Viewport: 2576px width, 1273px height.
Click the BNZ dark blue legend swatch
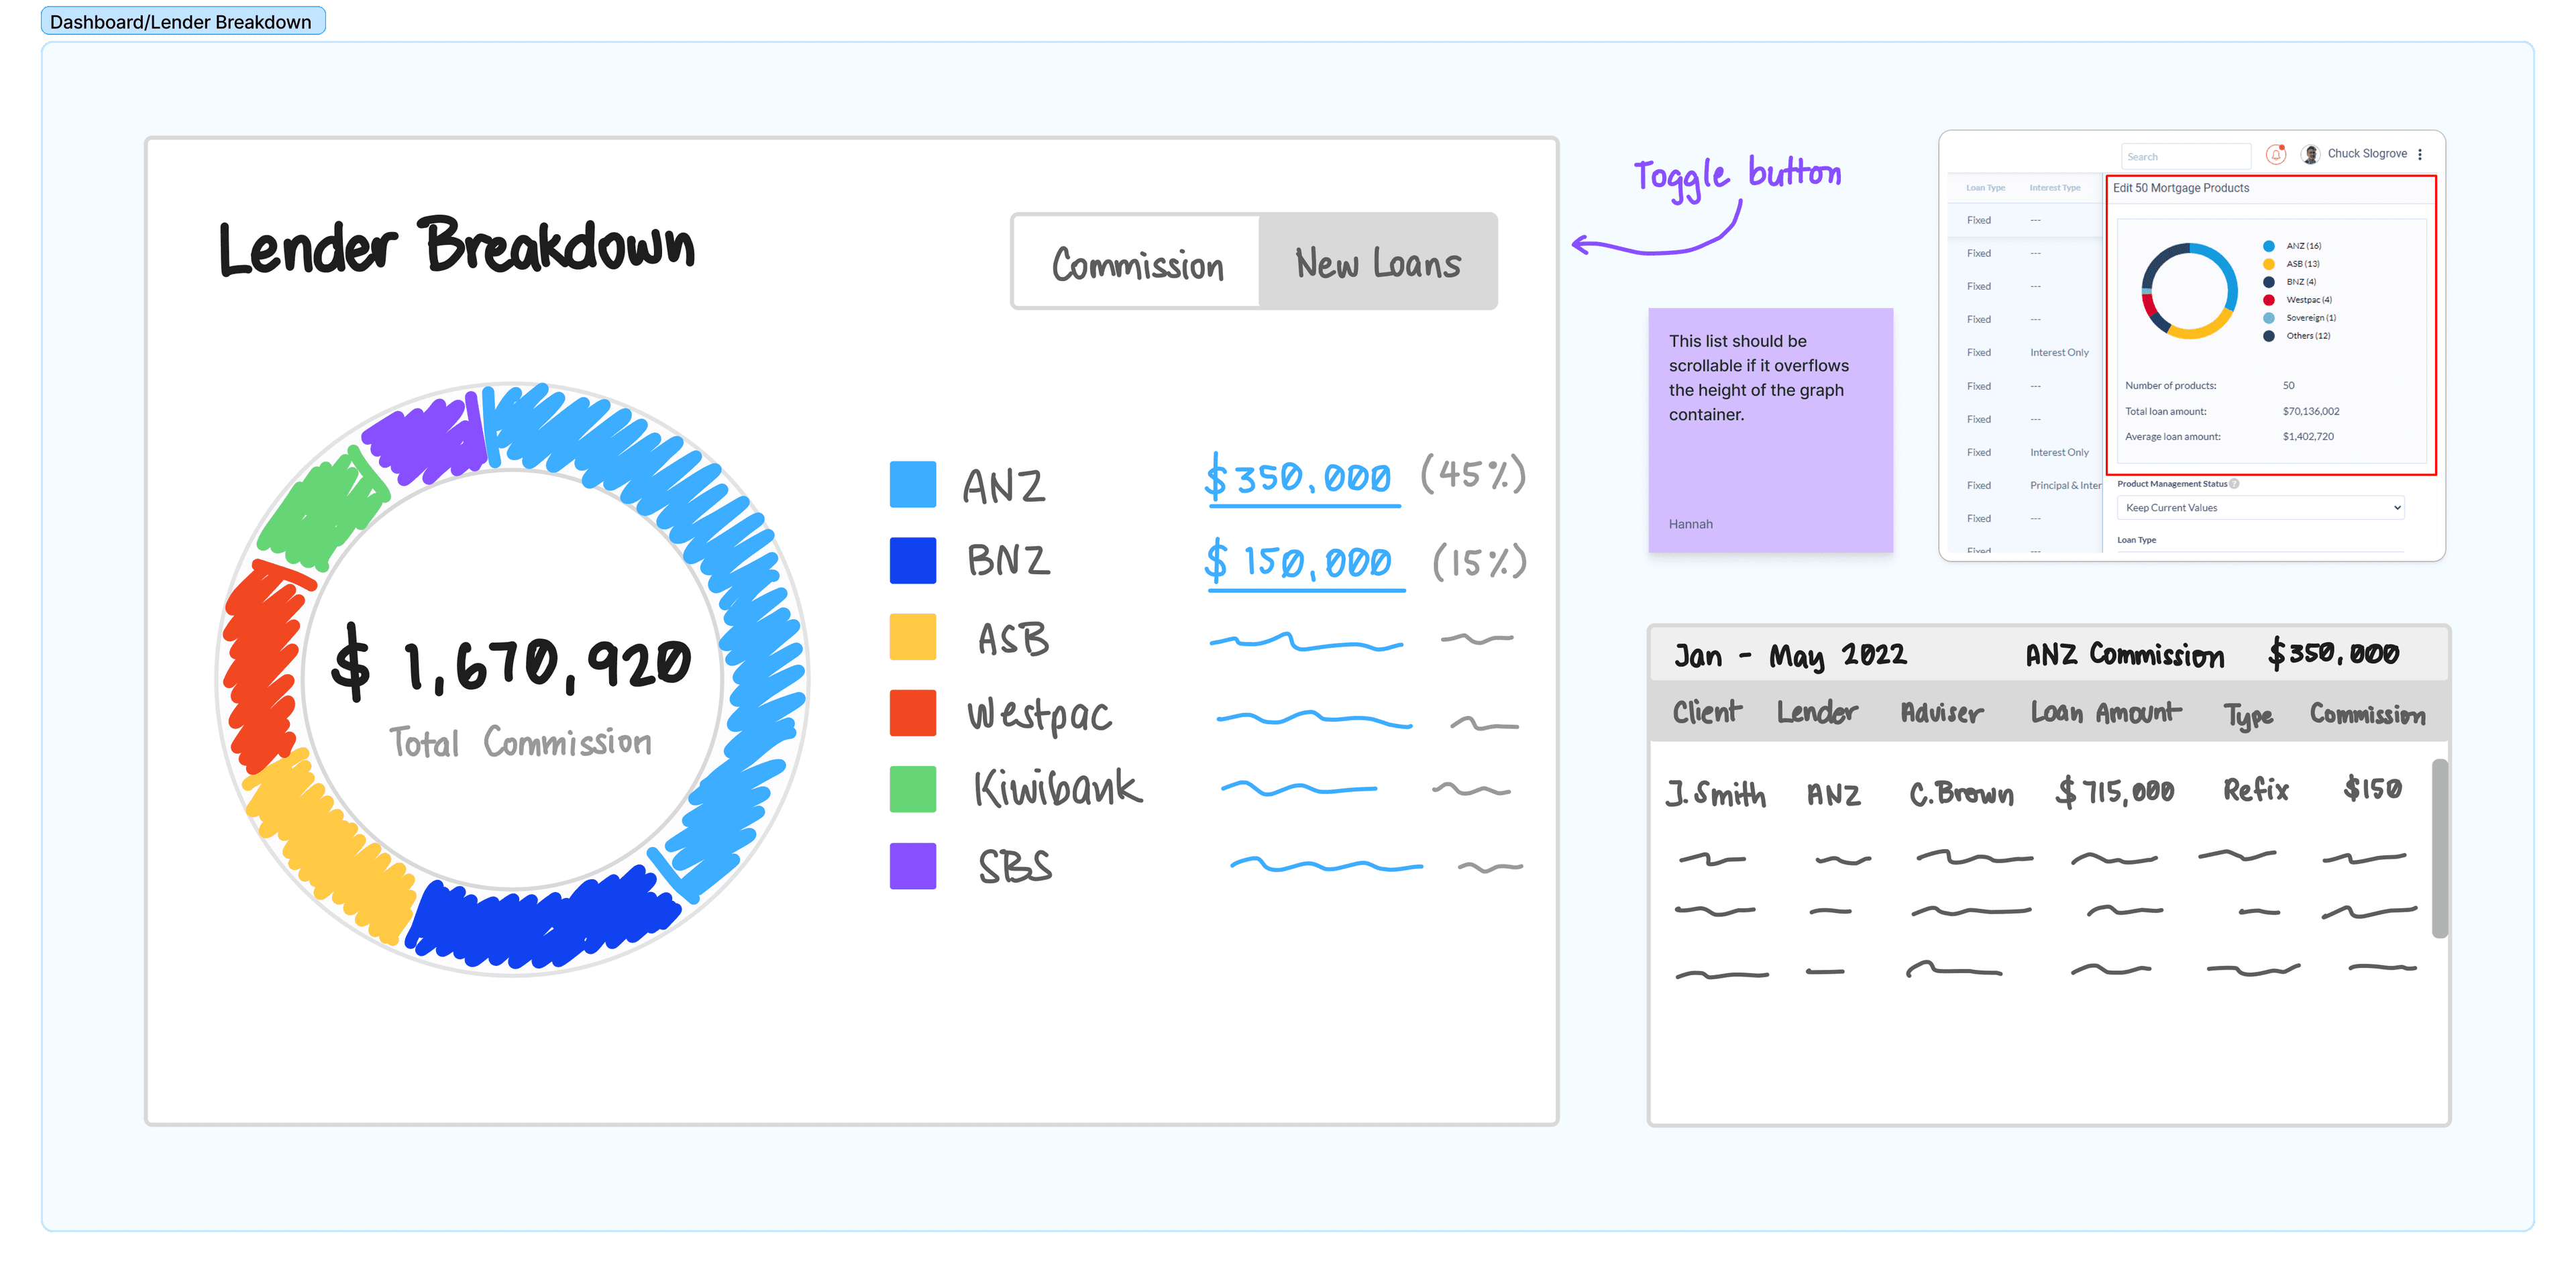913,560
